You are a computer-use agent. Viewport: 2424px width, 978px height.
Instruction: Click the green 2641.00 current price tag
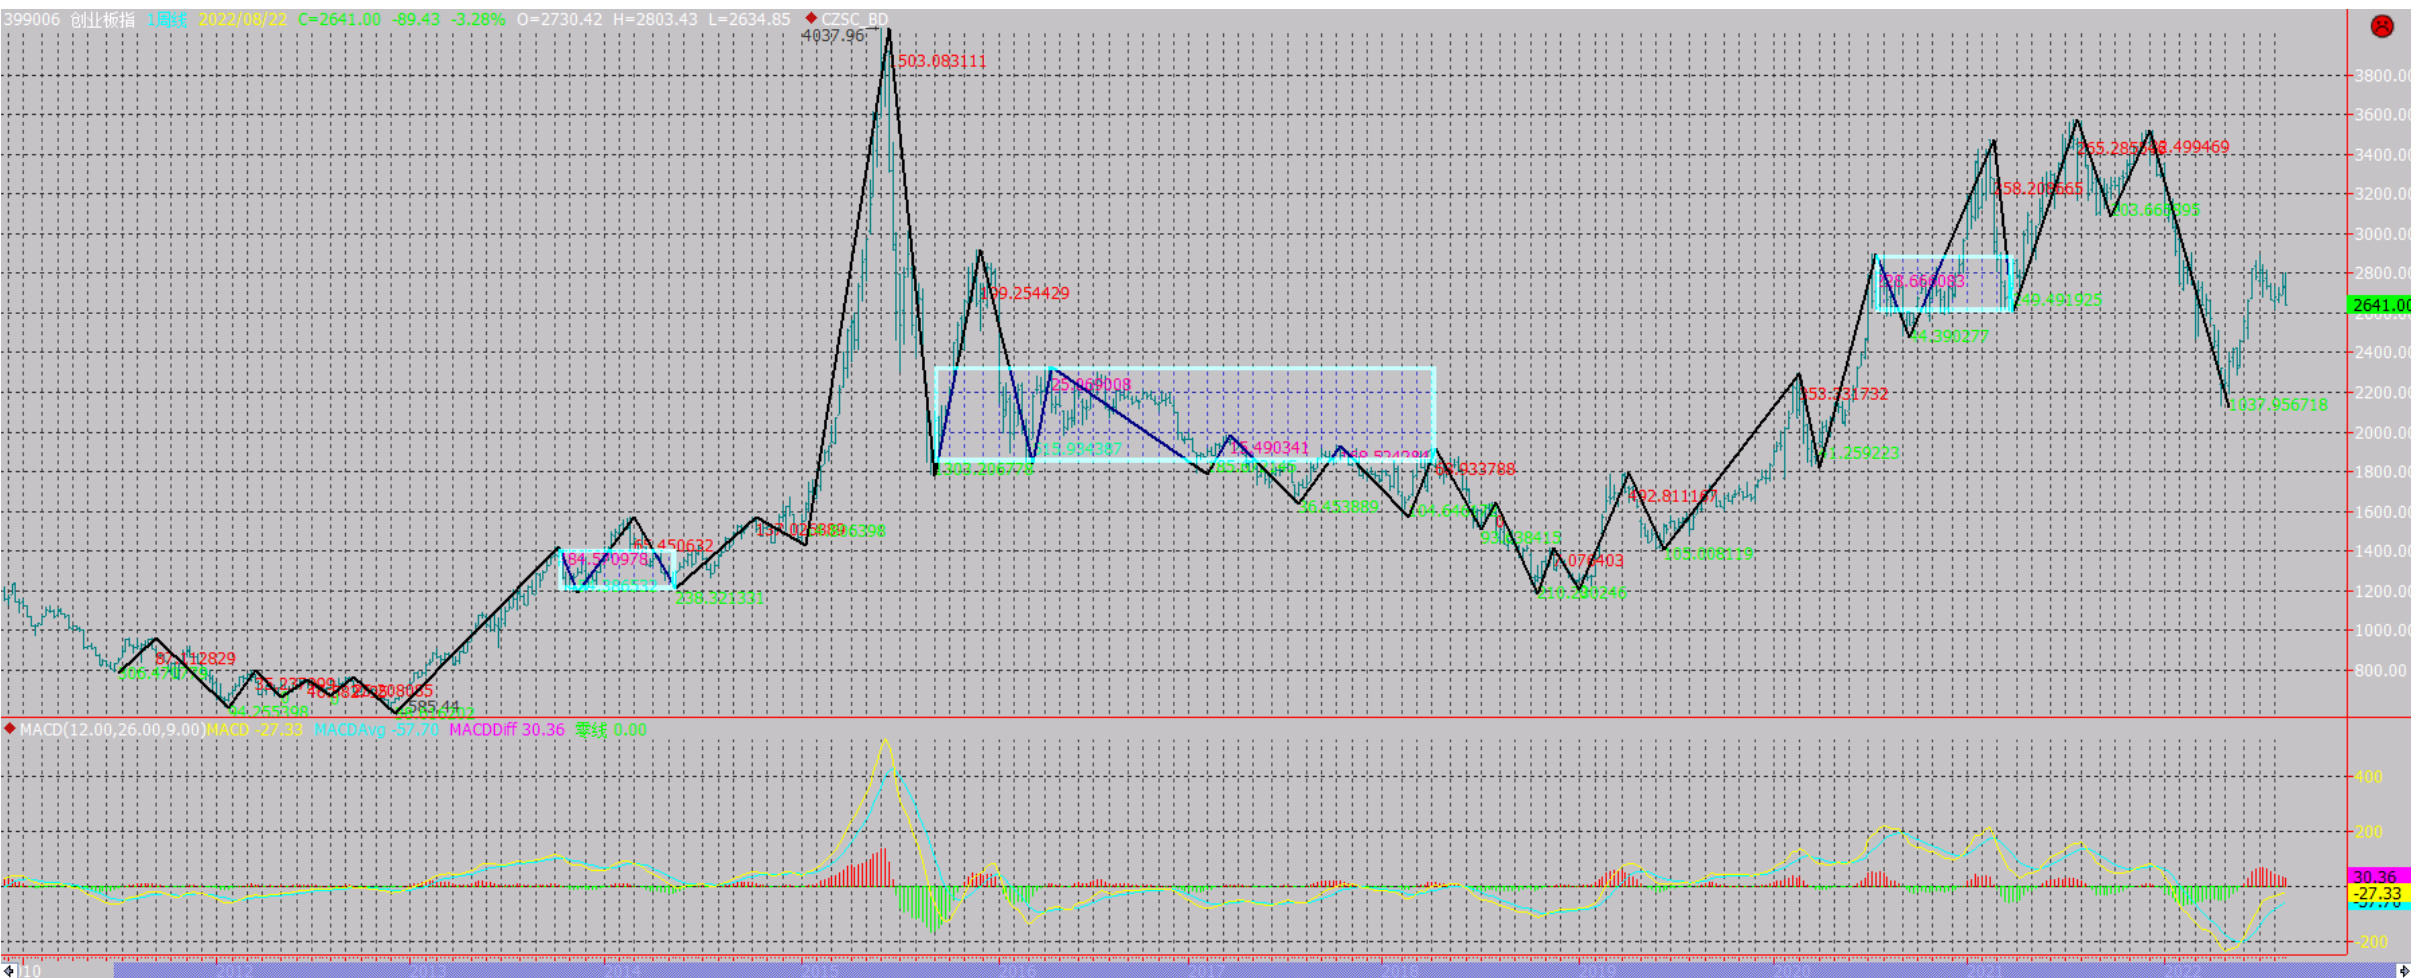point(2378,305)
